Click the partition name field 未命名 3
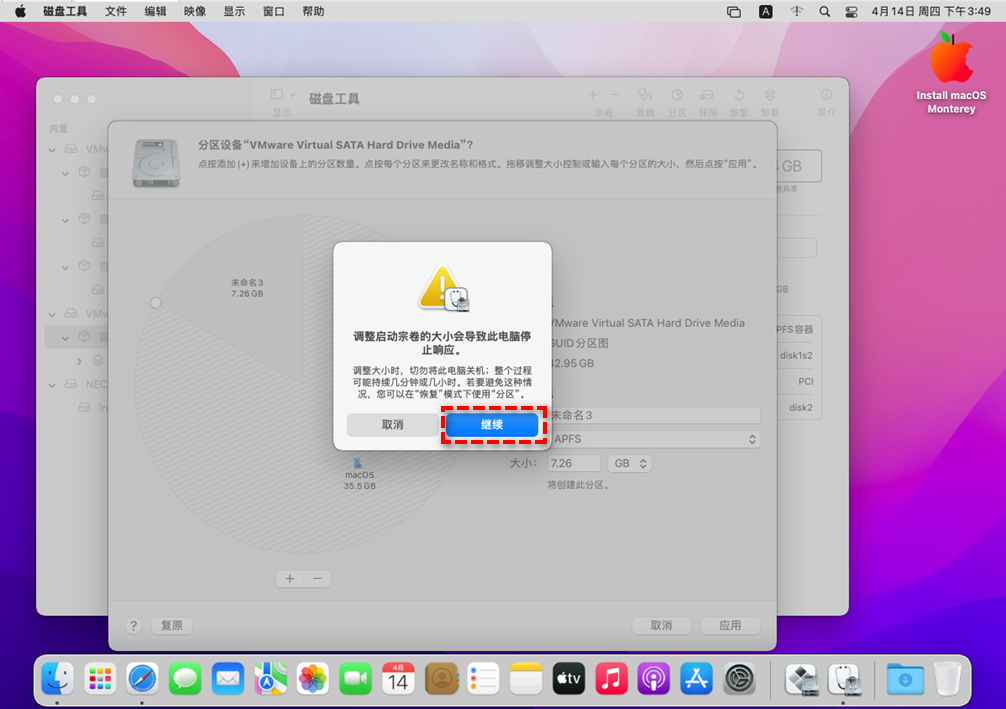 (656, 415)
